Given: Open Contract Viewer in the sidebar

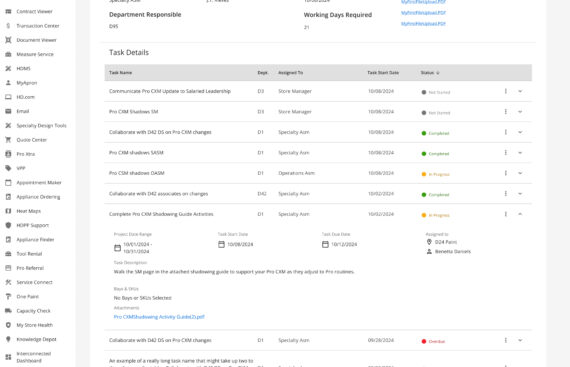Looking at the screenshot, I should pyautogui.click(x=34, y=12).
